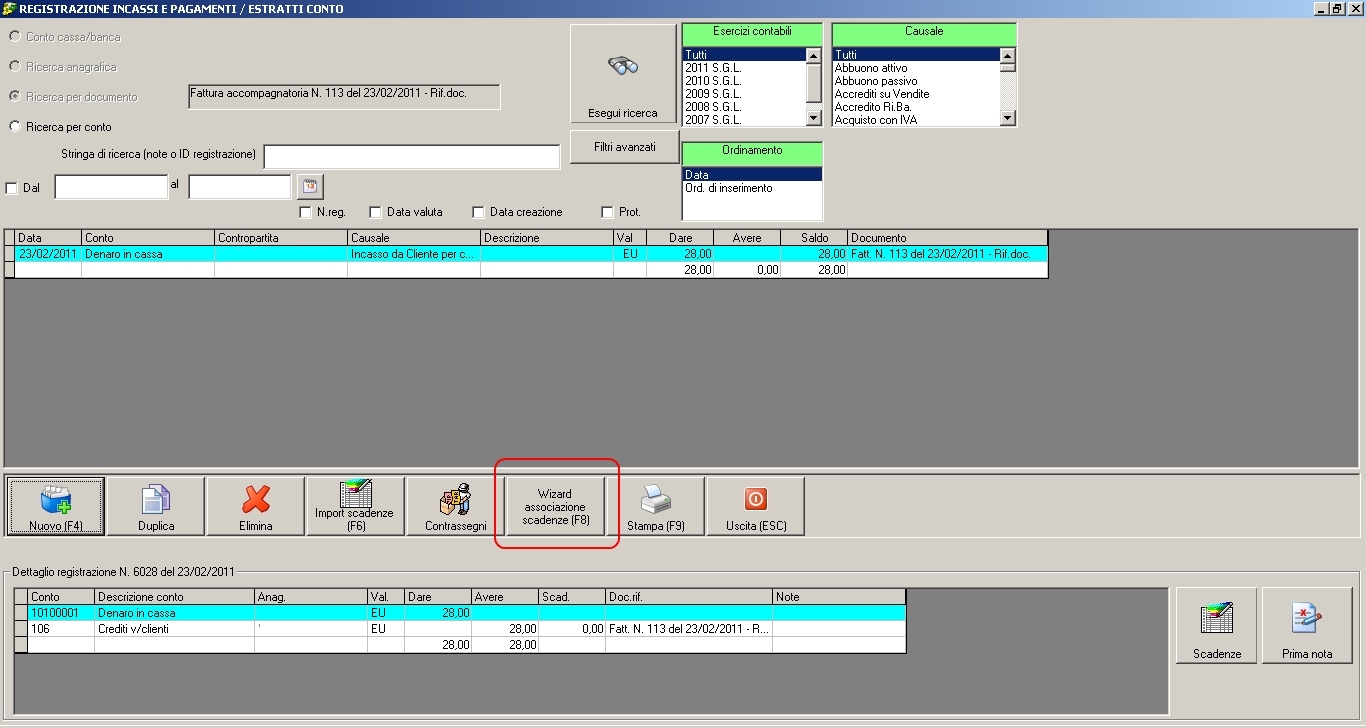
Task: Open Filtri avanzati
Action: point(624,147)
